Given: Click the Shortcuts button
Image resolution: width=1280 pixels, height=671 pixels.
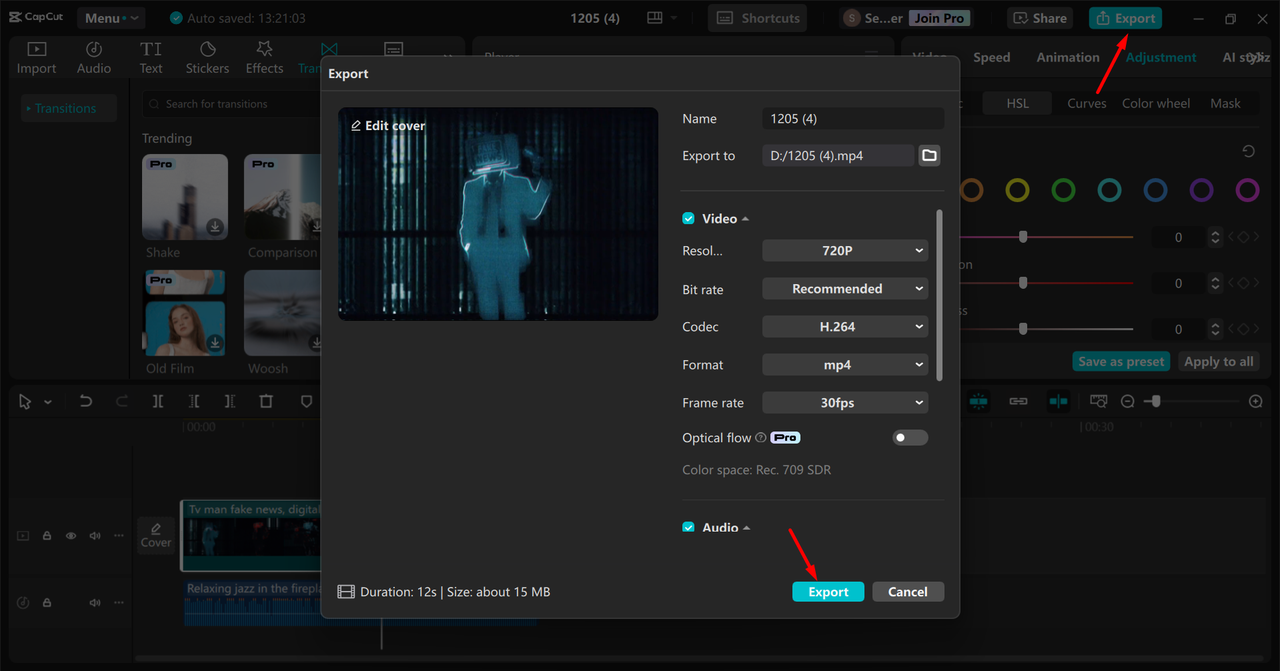Looking at the screenshot, I should point(758,18).
